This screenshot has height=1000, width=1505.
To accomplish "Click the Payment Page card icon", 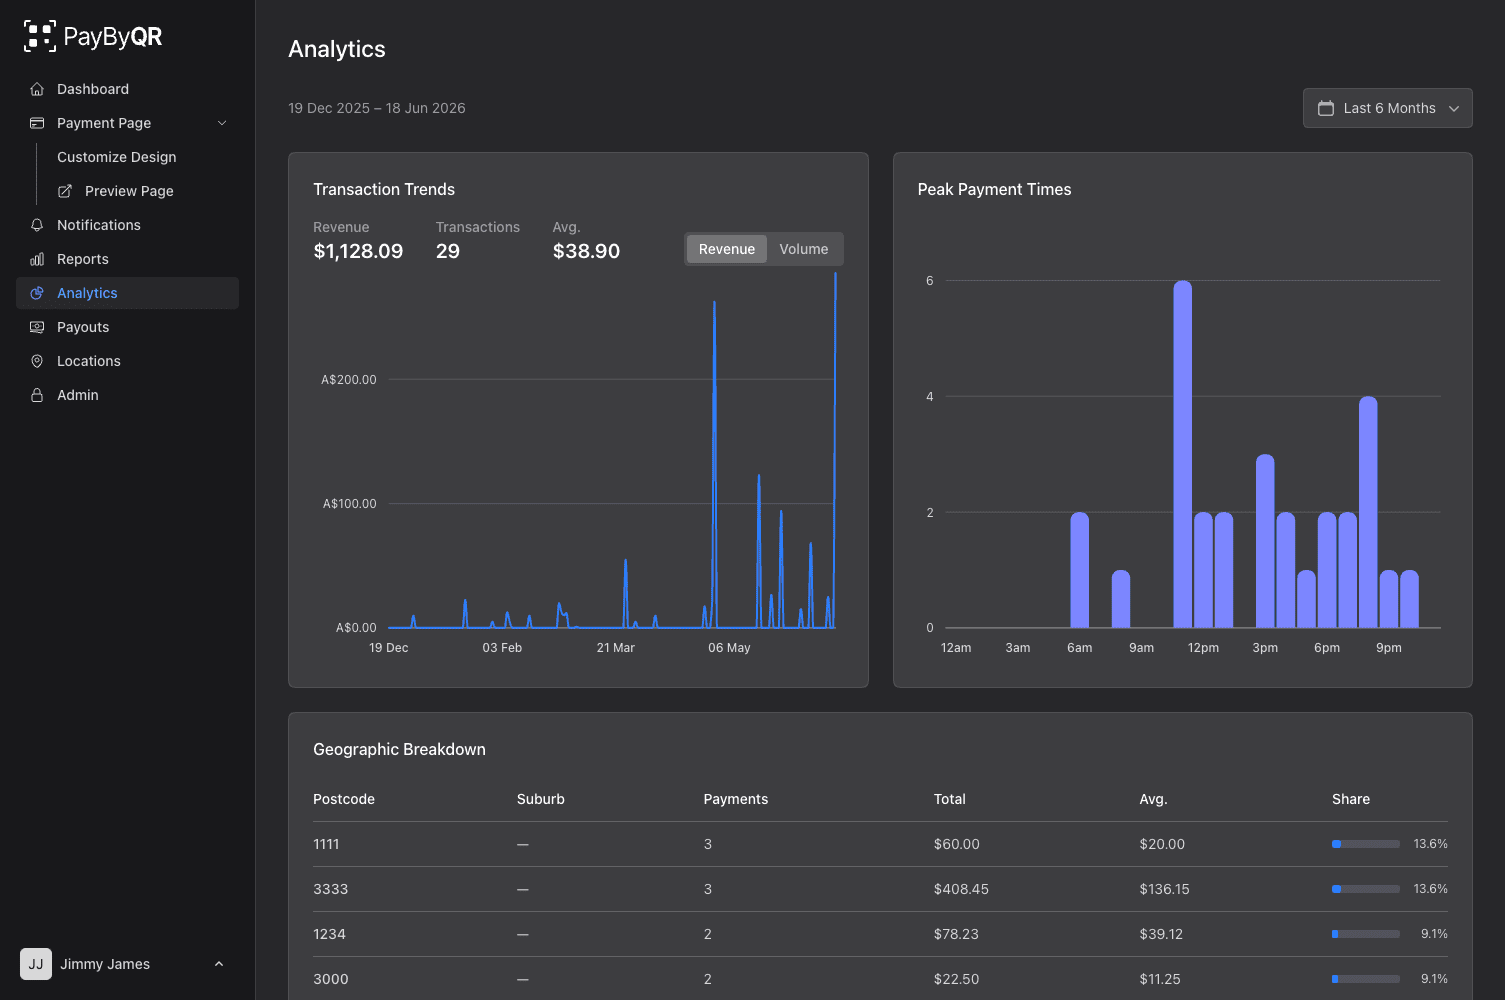I will tap(37, 123).
